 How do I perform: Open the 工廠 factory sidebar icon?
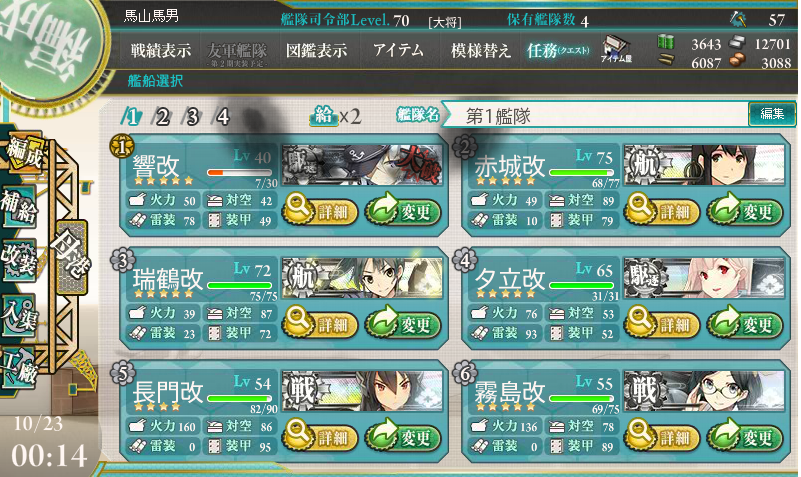pyautogui.click(x=19, y=369)
